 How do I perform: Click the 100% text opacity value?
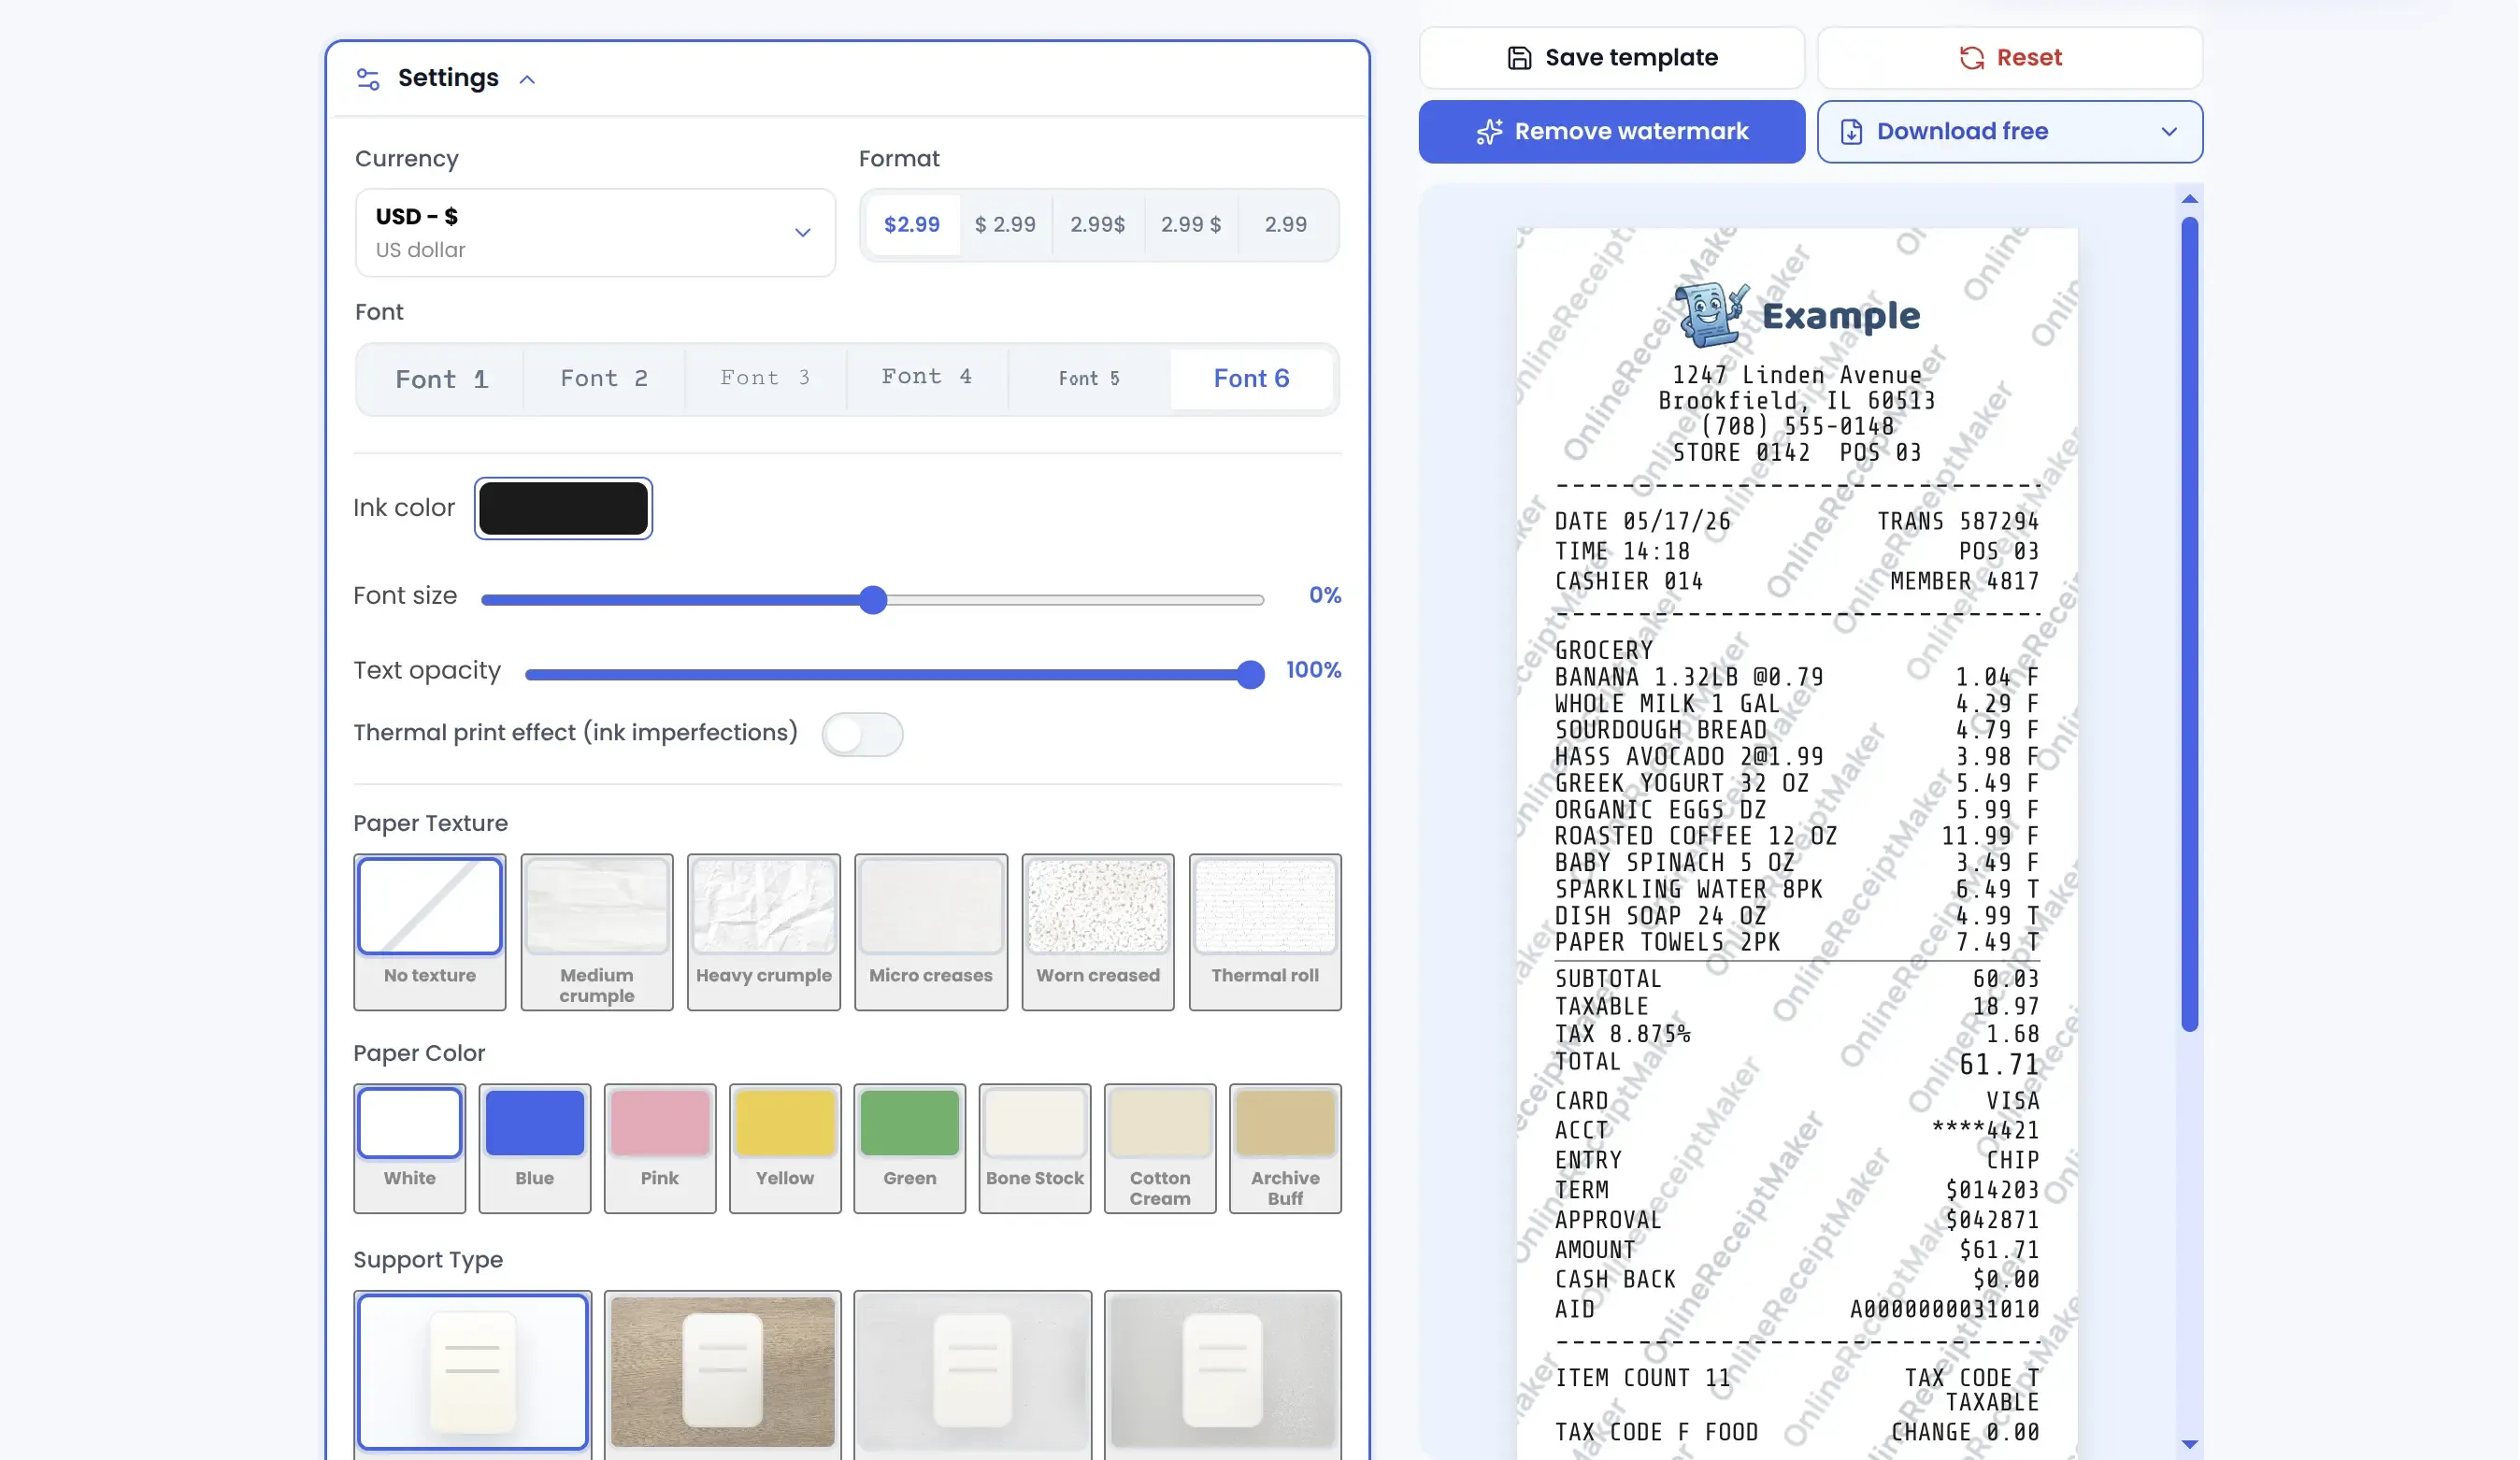click(1312, 671)
